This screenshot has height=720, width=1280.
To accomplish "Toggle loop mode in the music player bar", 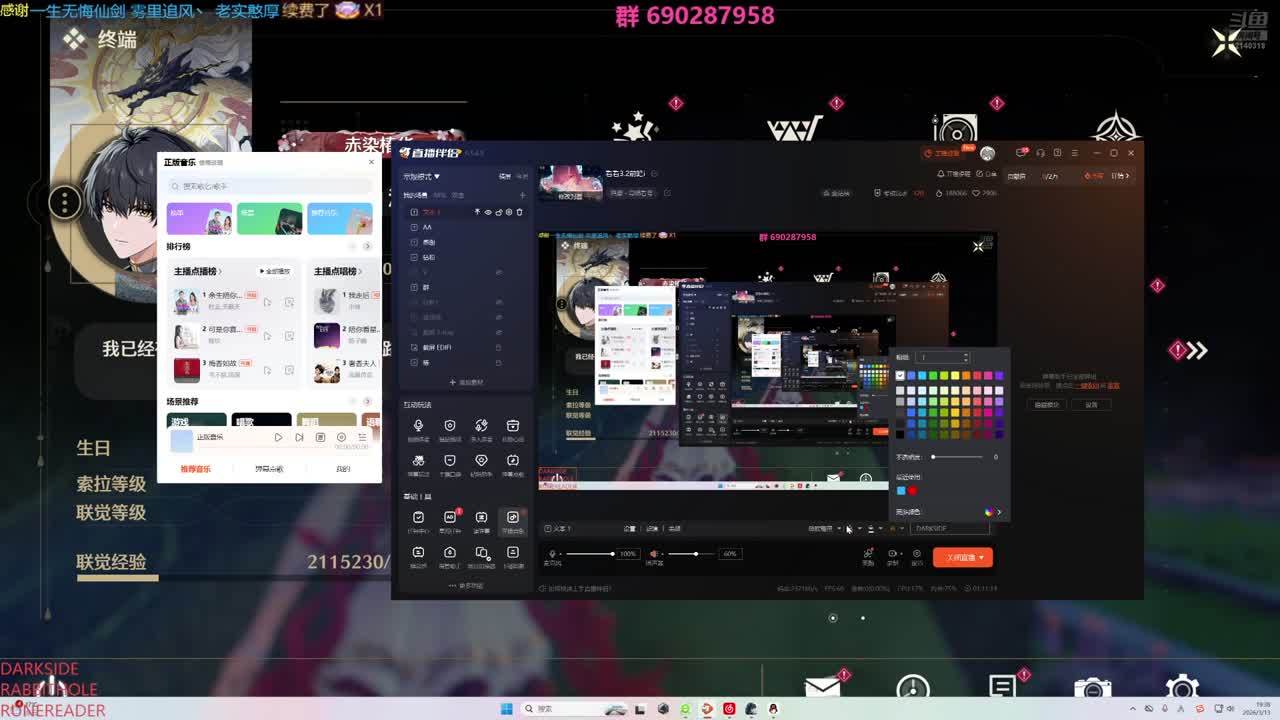I will (x=341, y=437).
